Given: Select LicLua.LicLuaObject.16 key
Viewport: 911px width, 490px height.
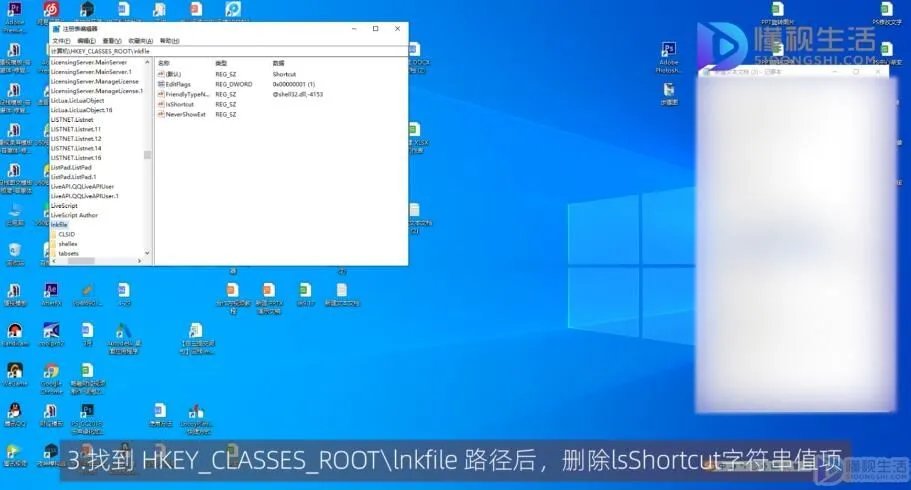Looking at the screenshot, I should click(x=81, y=110).
